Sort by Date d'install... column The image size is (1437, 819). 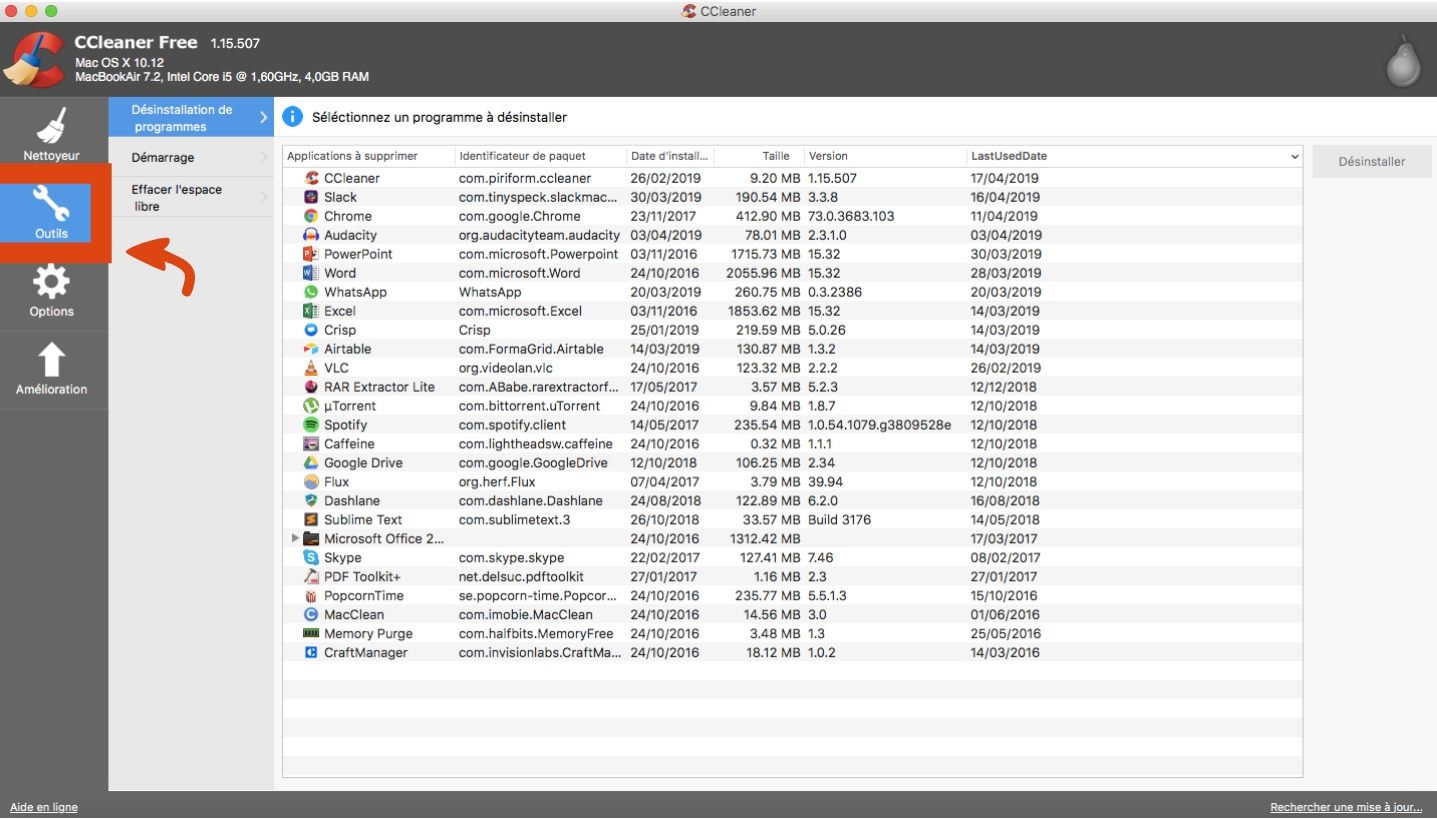coord(670,156)
